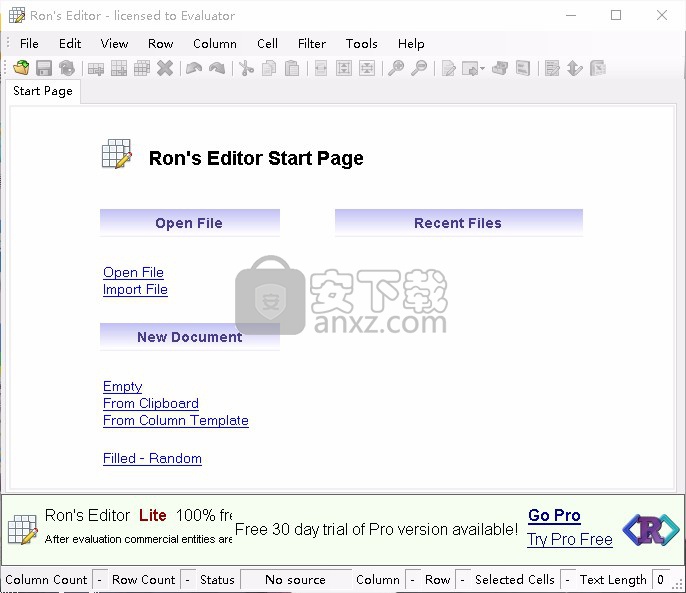Viewport: 686px width, 593px height.
Task: Click the up-down sort arrows toolbar icon
Action: coord(574,68)
